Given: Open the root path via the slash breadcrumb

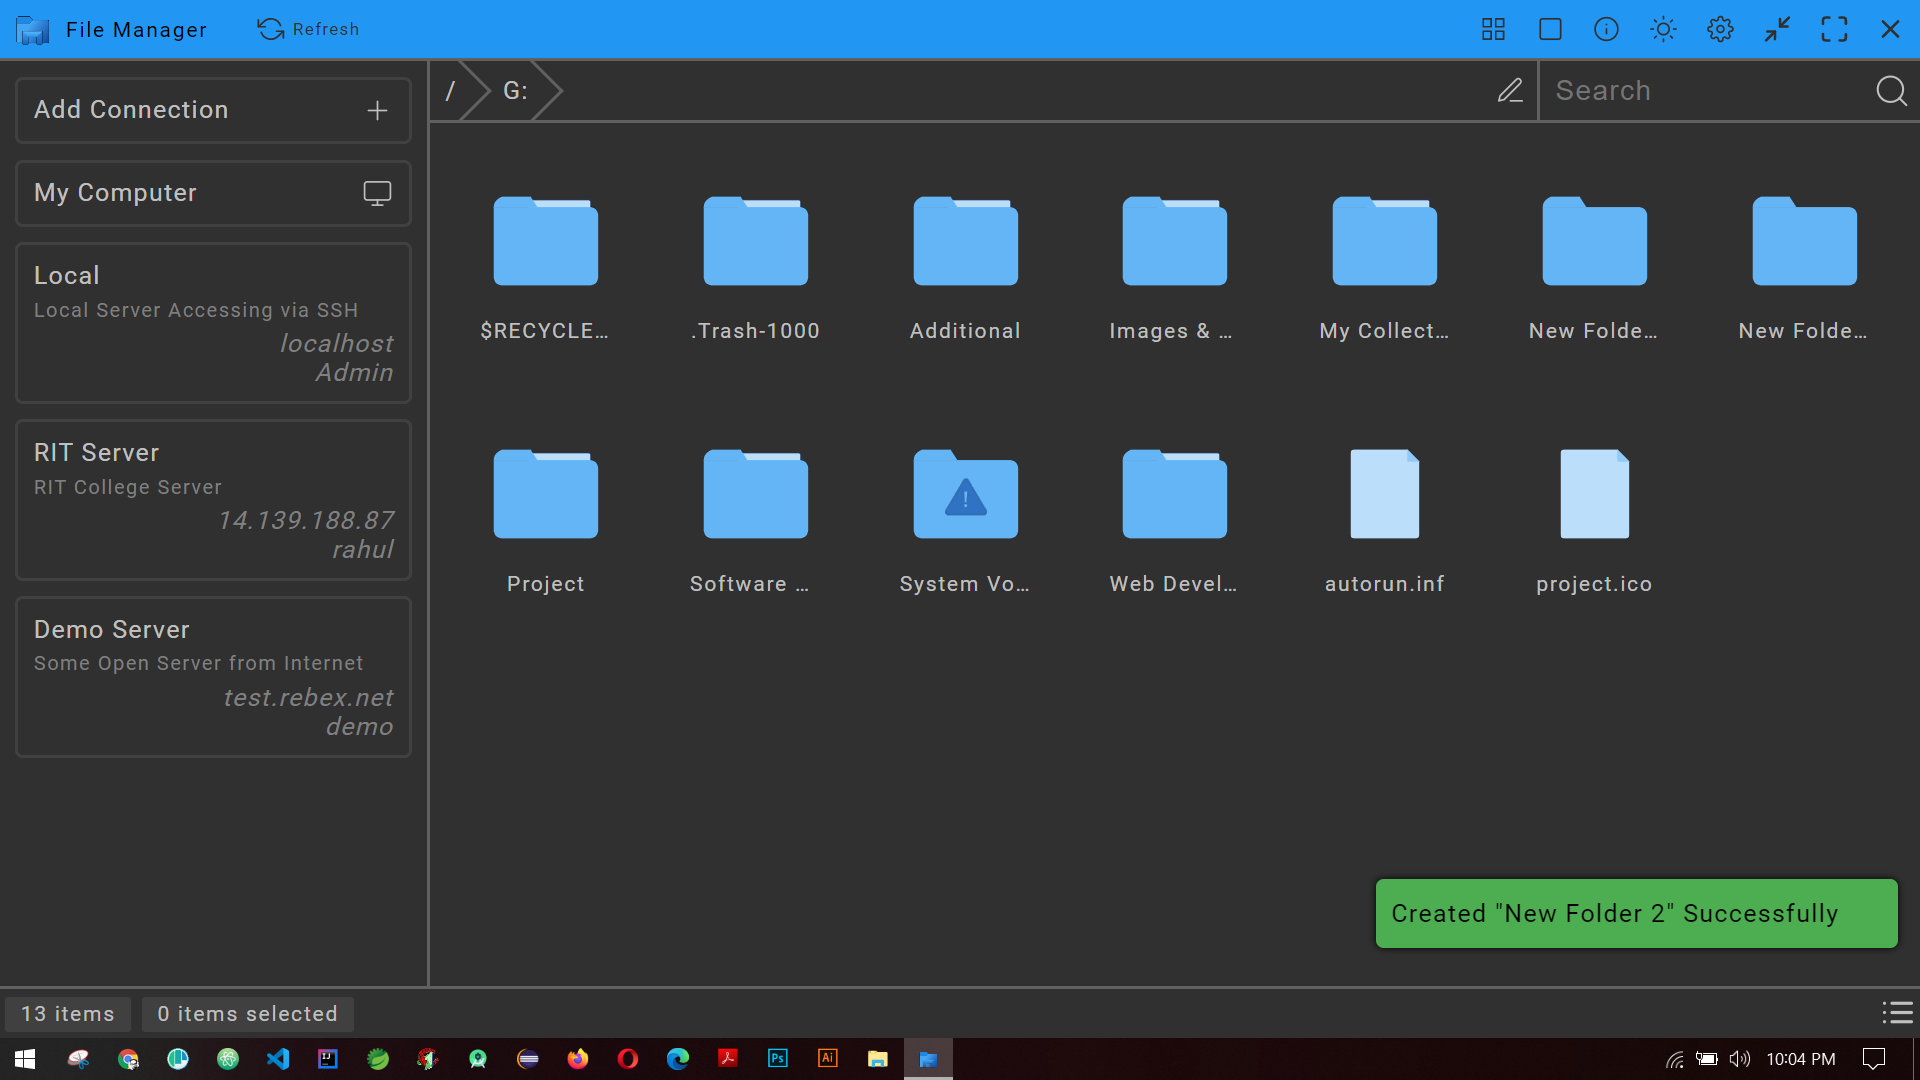Looking at the screenshot, I should [452, 90].
